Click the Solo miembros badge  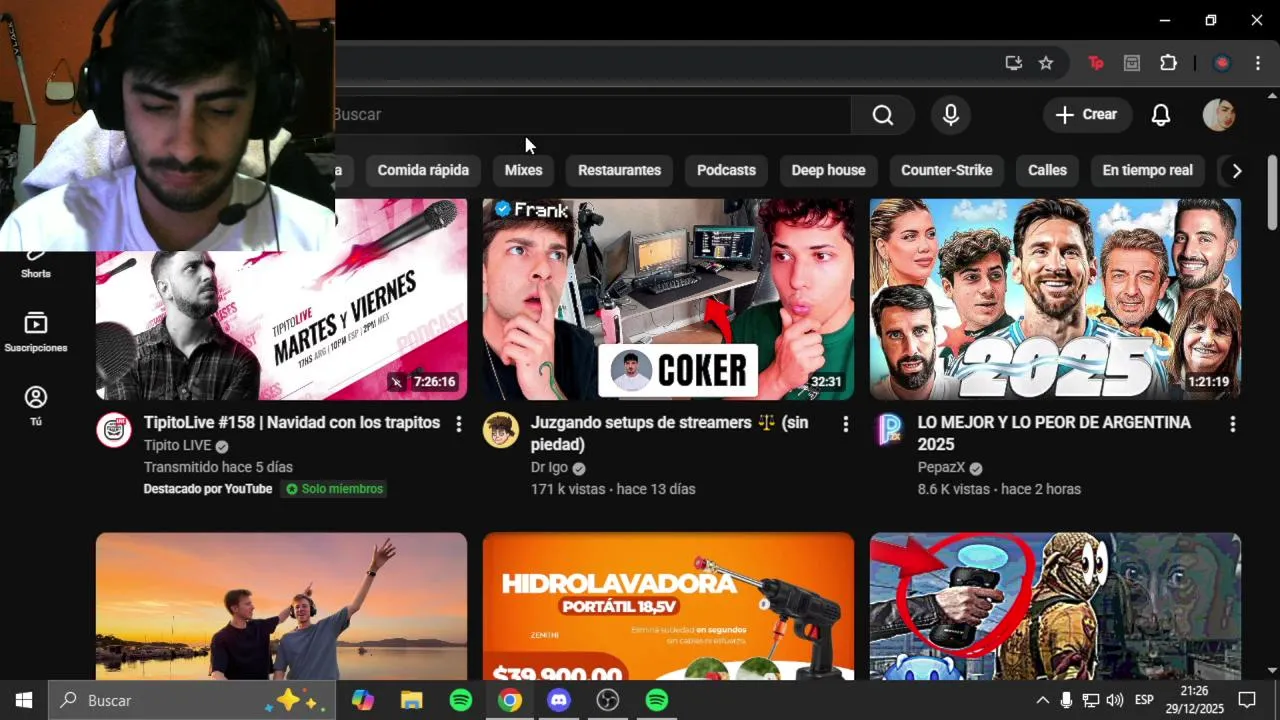(334, 489)
